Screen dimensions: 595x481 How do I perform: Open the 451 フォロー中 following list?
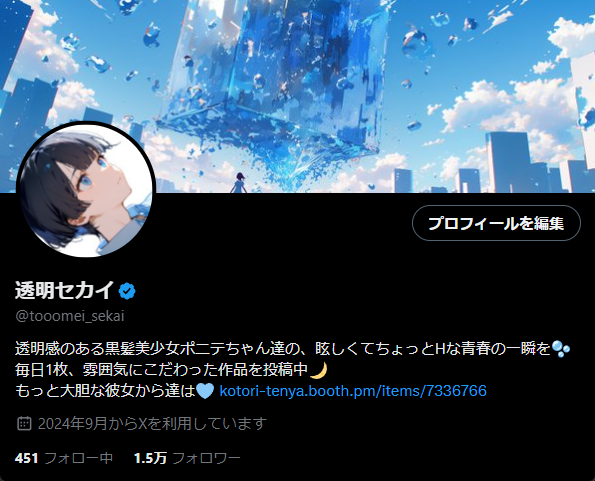[64, 458]
